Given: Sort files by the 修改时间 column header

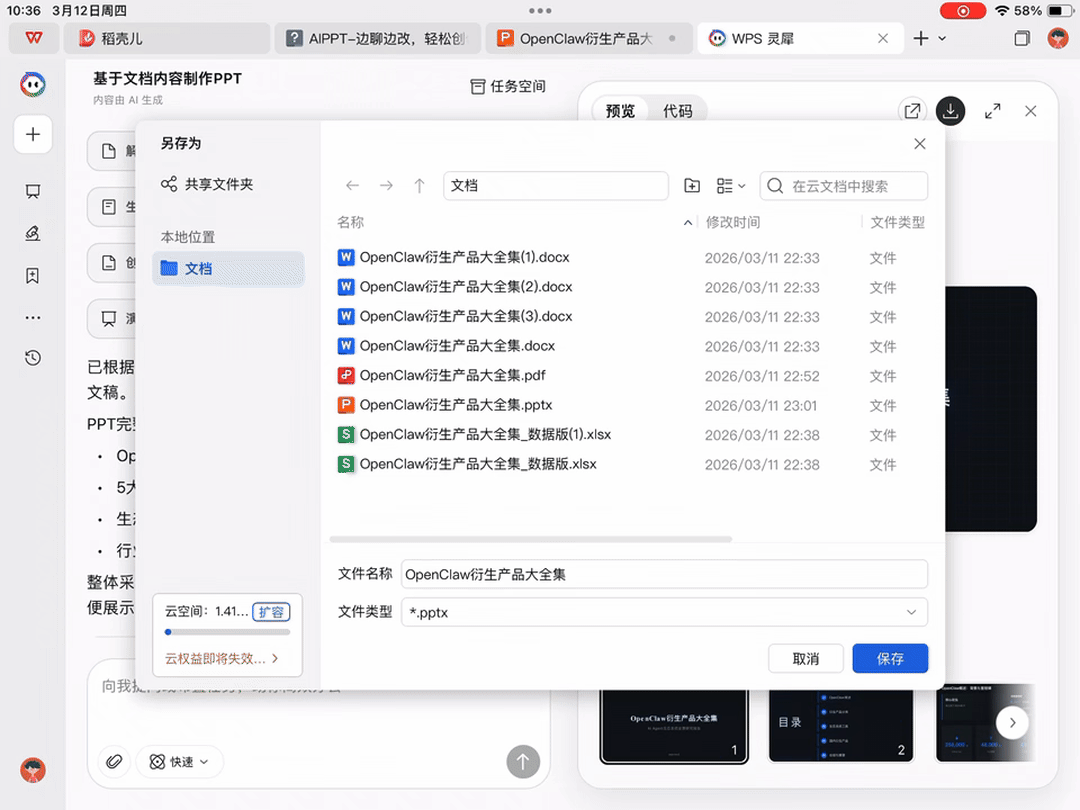Looking at the screenshot, I should click(733, 222).
